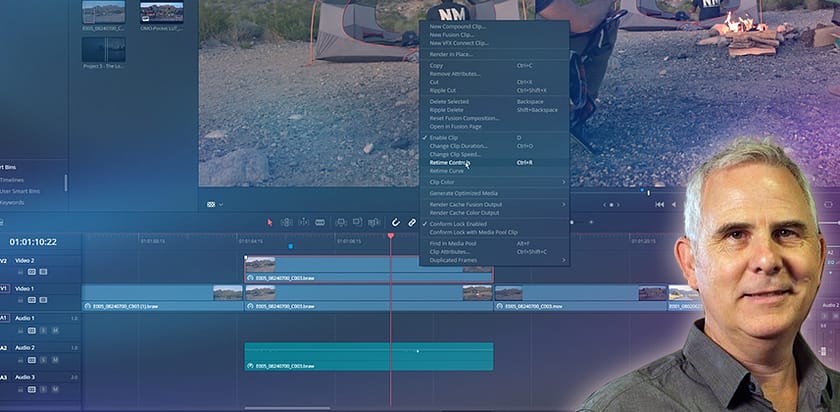The image size is (840, 412).
Task: Choose Open in Fusion Page
Action: click(x=493, y=126)
